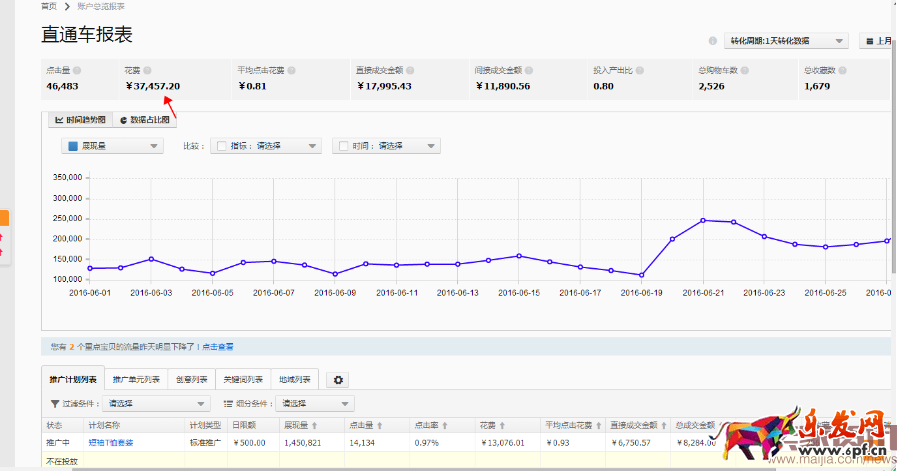Sort table by 花费 column arrow
This screenshot has height=471, width=897.
point(502,426)
